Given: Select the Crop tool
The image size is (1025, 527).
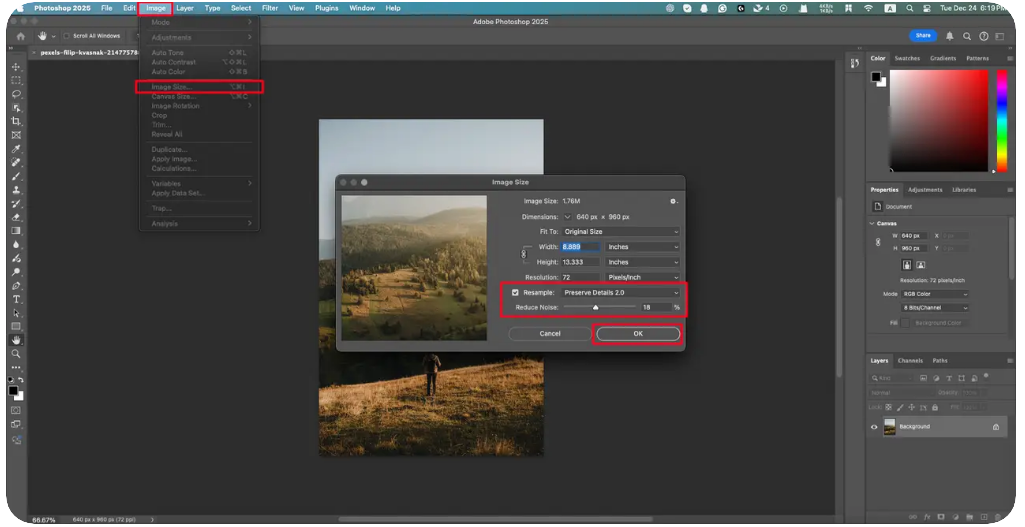Looking at the screenshot, I should click(16, 122).
